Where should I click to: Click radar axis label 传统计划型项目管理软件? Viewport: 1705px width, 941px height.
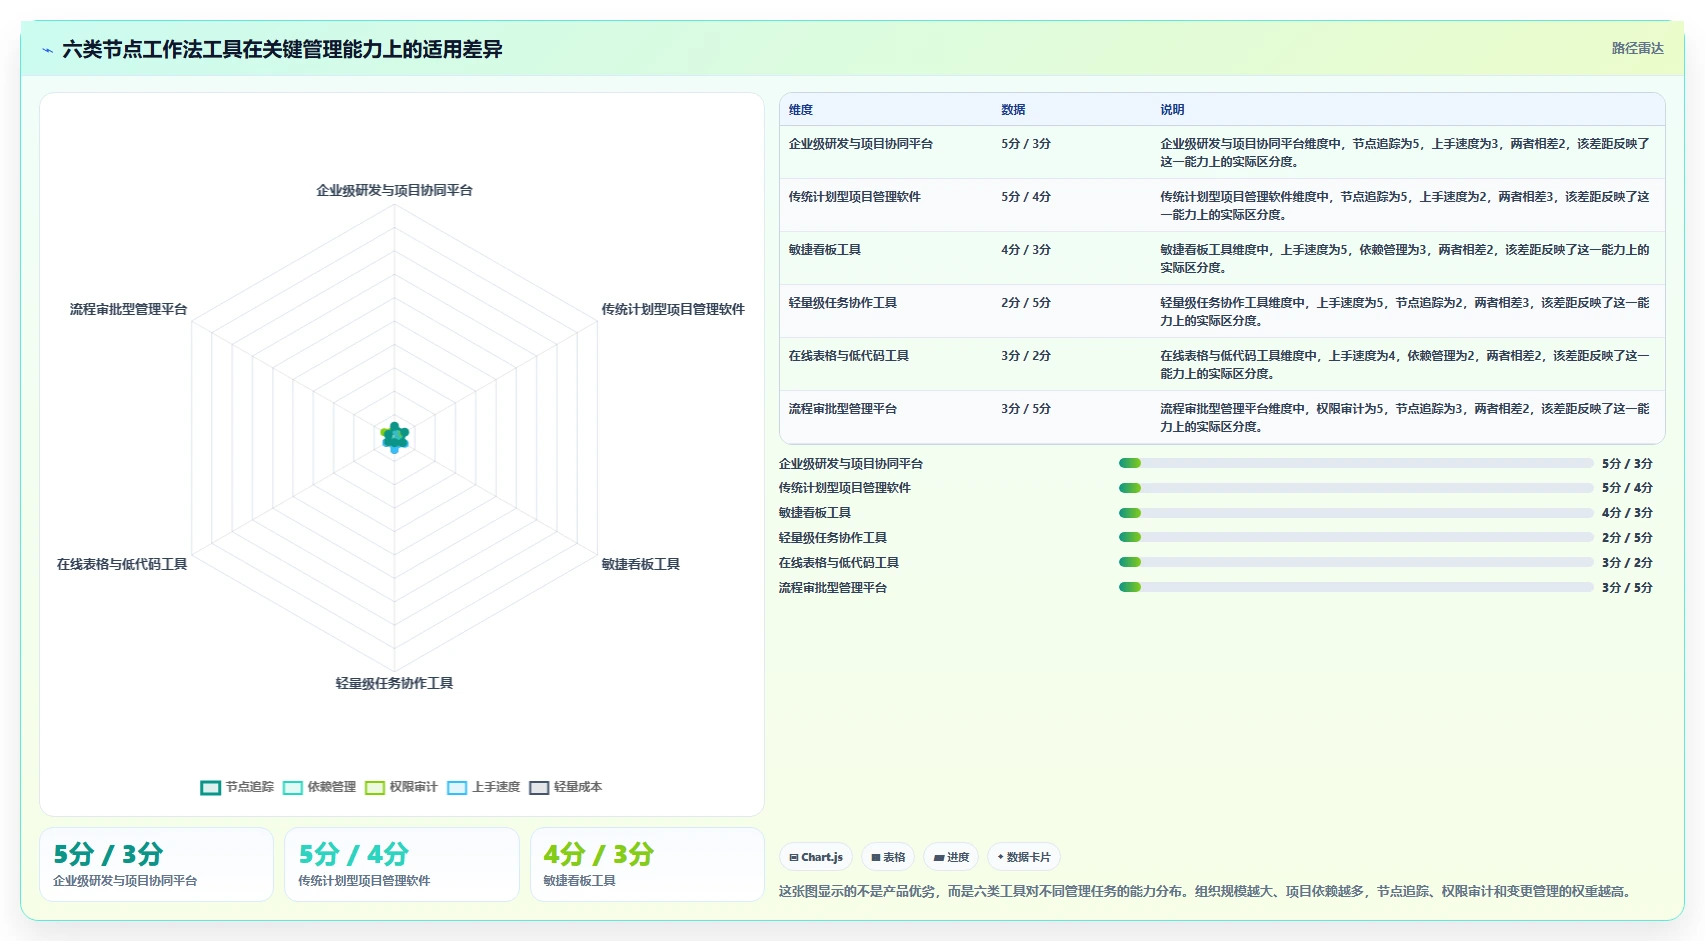[x=673, y=309]
